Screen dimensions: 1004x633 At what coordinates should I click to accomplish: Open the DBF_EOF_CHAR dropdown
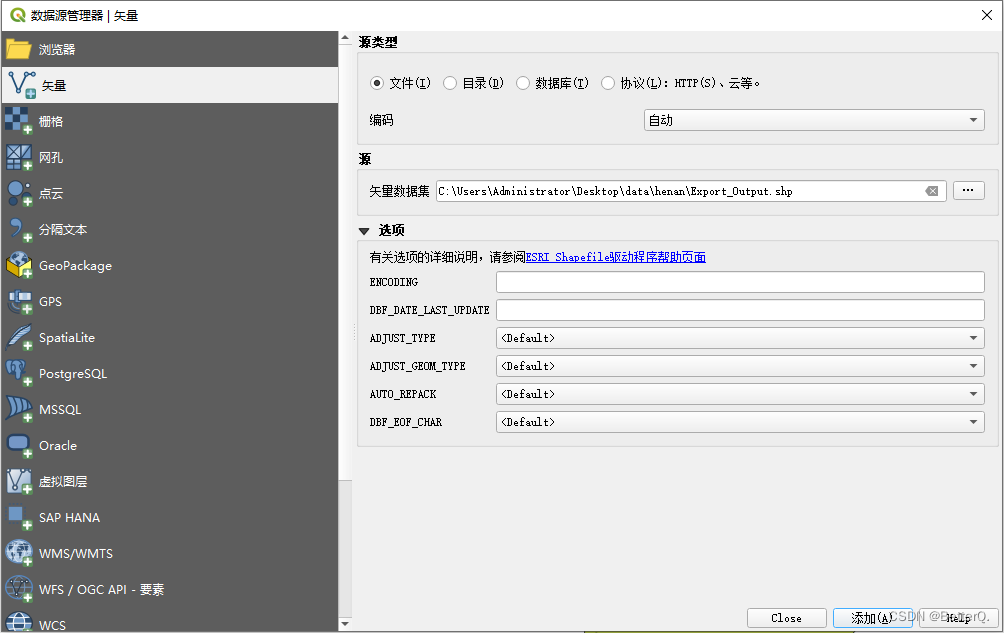[740, 422]
